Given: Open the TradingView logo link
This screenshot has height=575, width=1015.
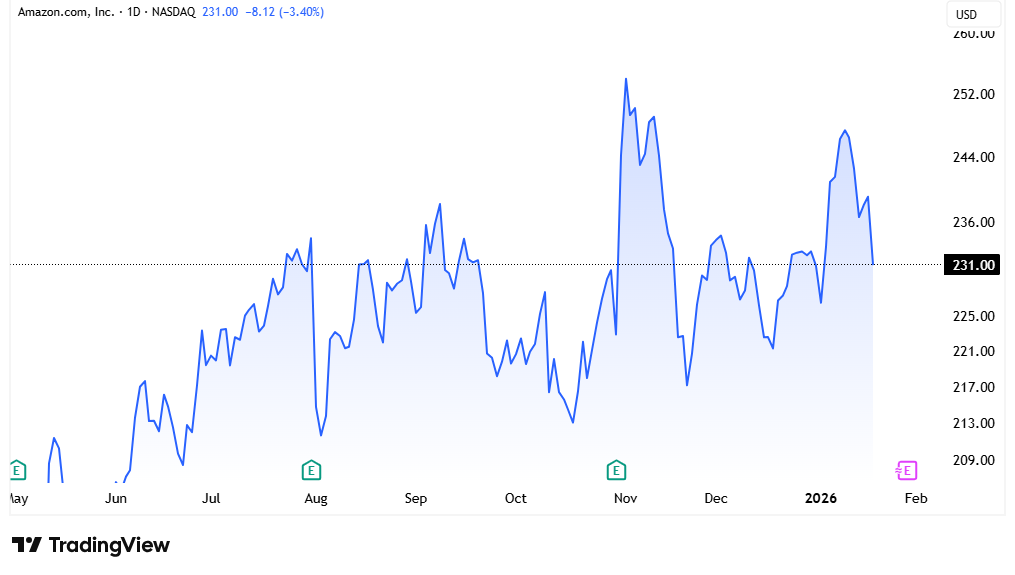Looking at the screenshot, I should 91,545.
